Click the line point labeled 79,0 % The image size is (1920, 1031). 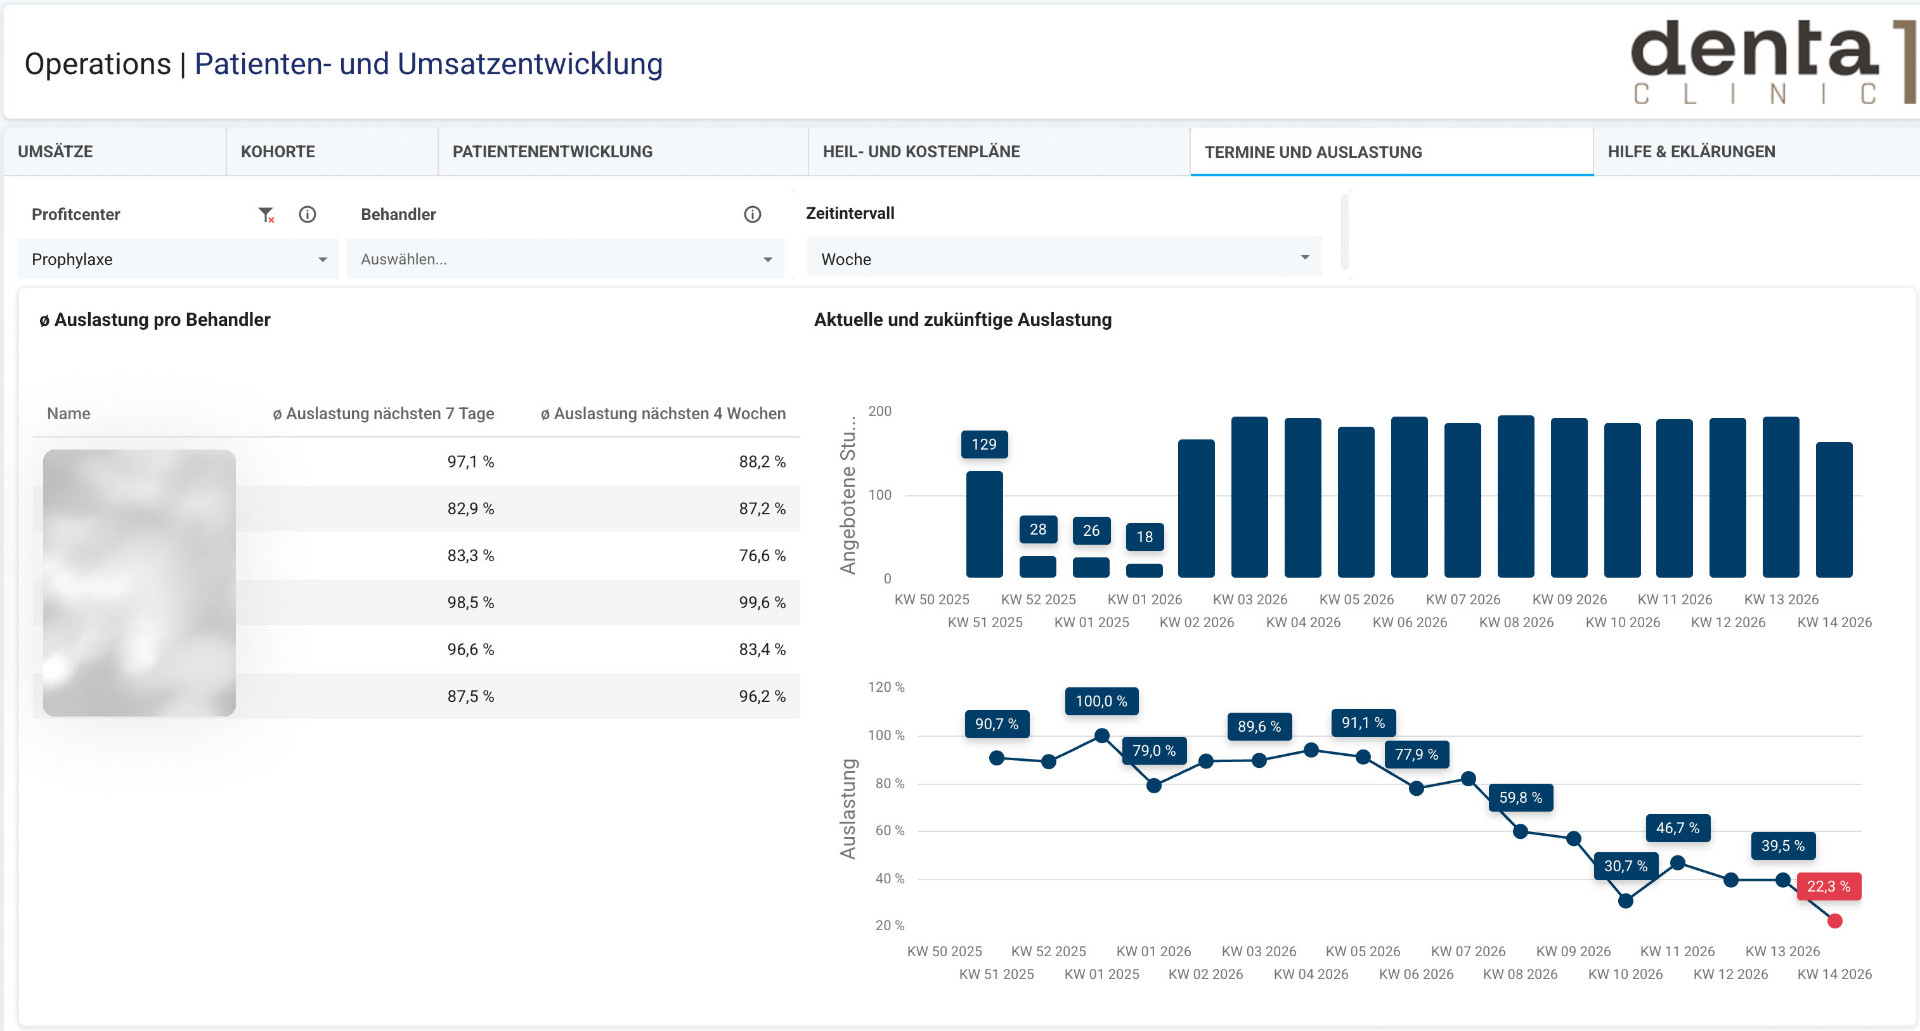pyautogui.click(x=1154, y=786)
